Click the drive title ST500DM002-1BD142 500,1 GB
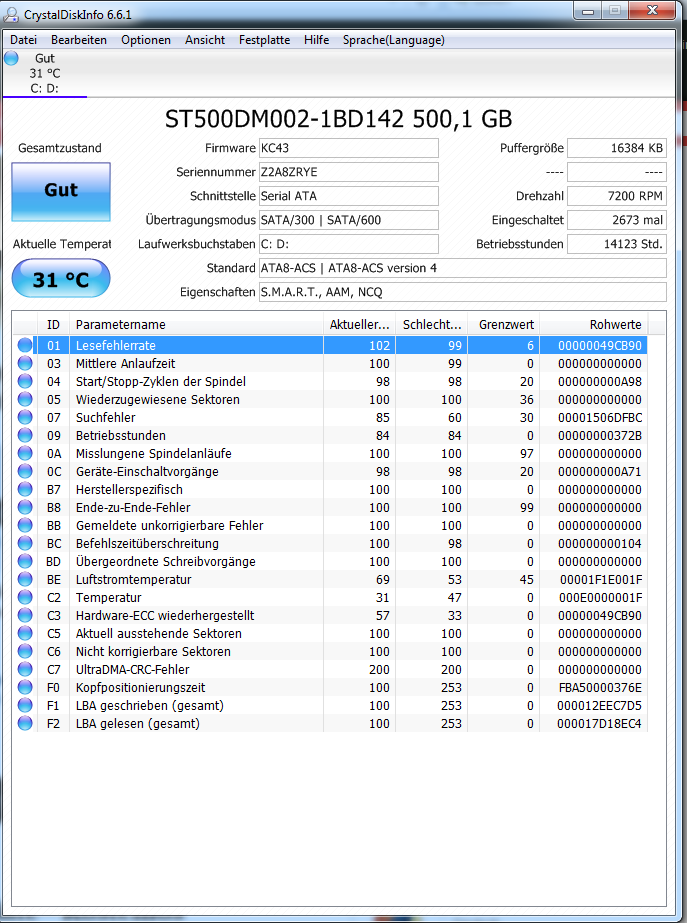Image resolution: width=687 pixels, height=923 pixels. pyautogui.click(x=338, y=119)
